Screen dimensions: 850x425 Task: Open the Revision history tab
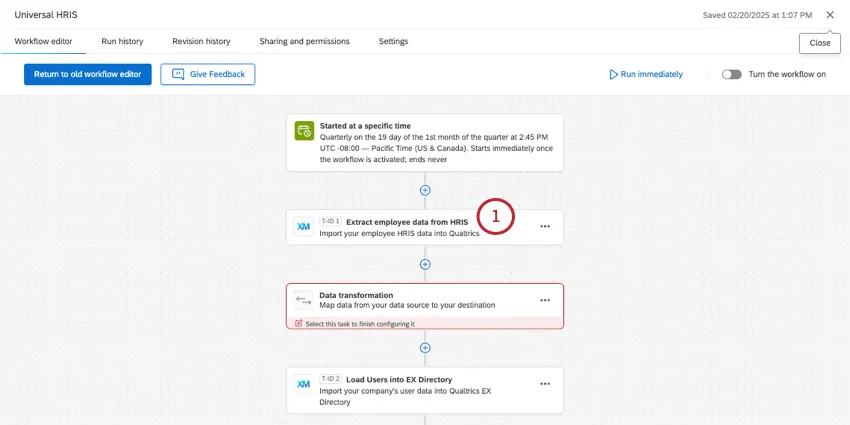pos(201,41)
